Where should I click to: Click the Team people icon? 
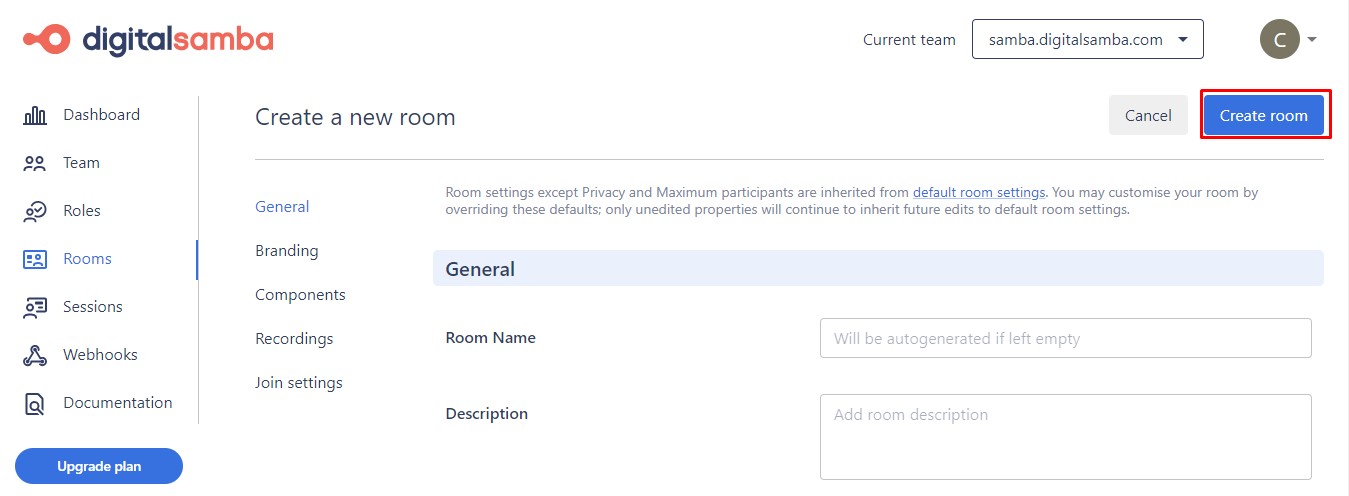(35, 163)
